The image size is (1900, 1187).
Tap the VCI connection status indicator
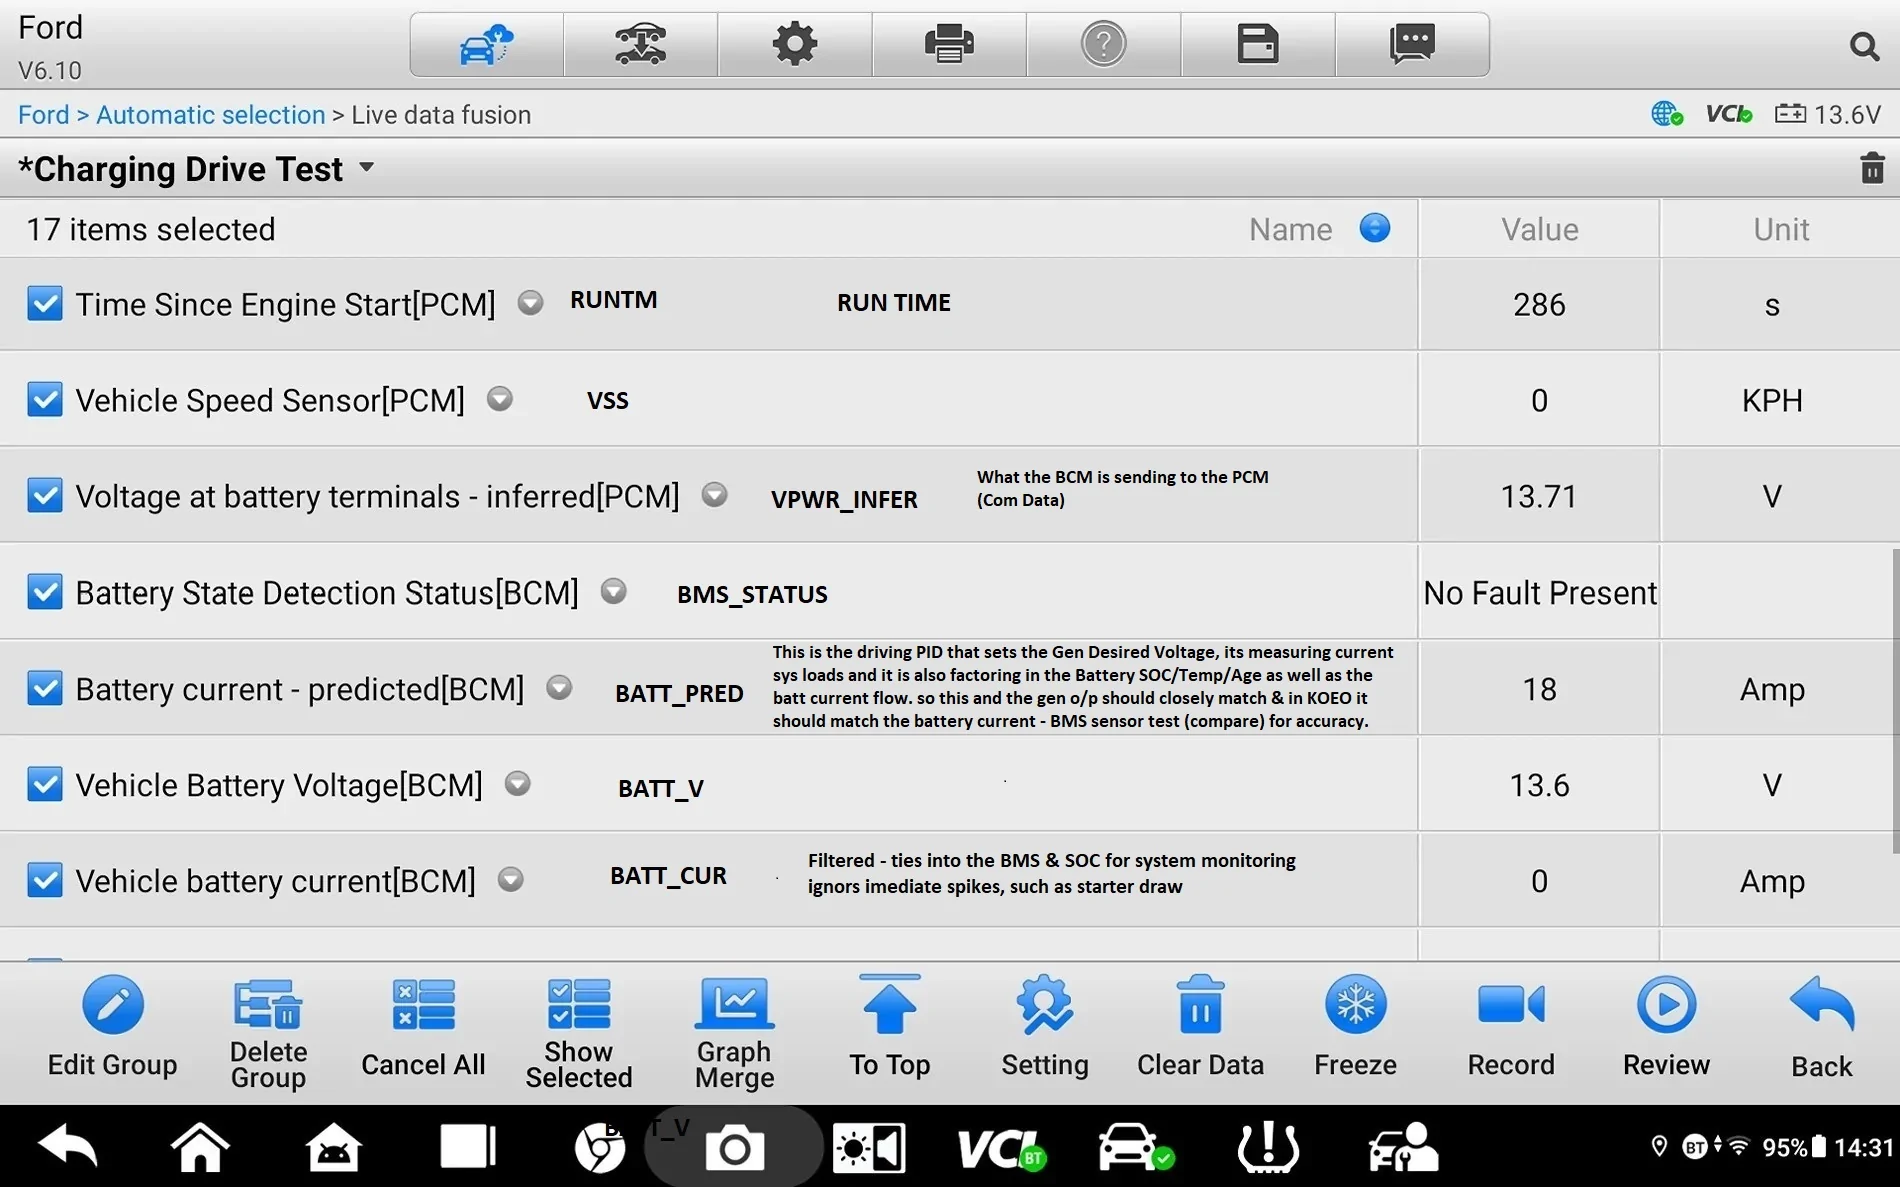(x=1729, y=115)
